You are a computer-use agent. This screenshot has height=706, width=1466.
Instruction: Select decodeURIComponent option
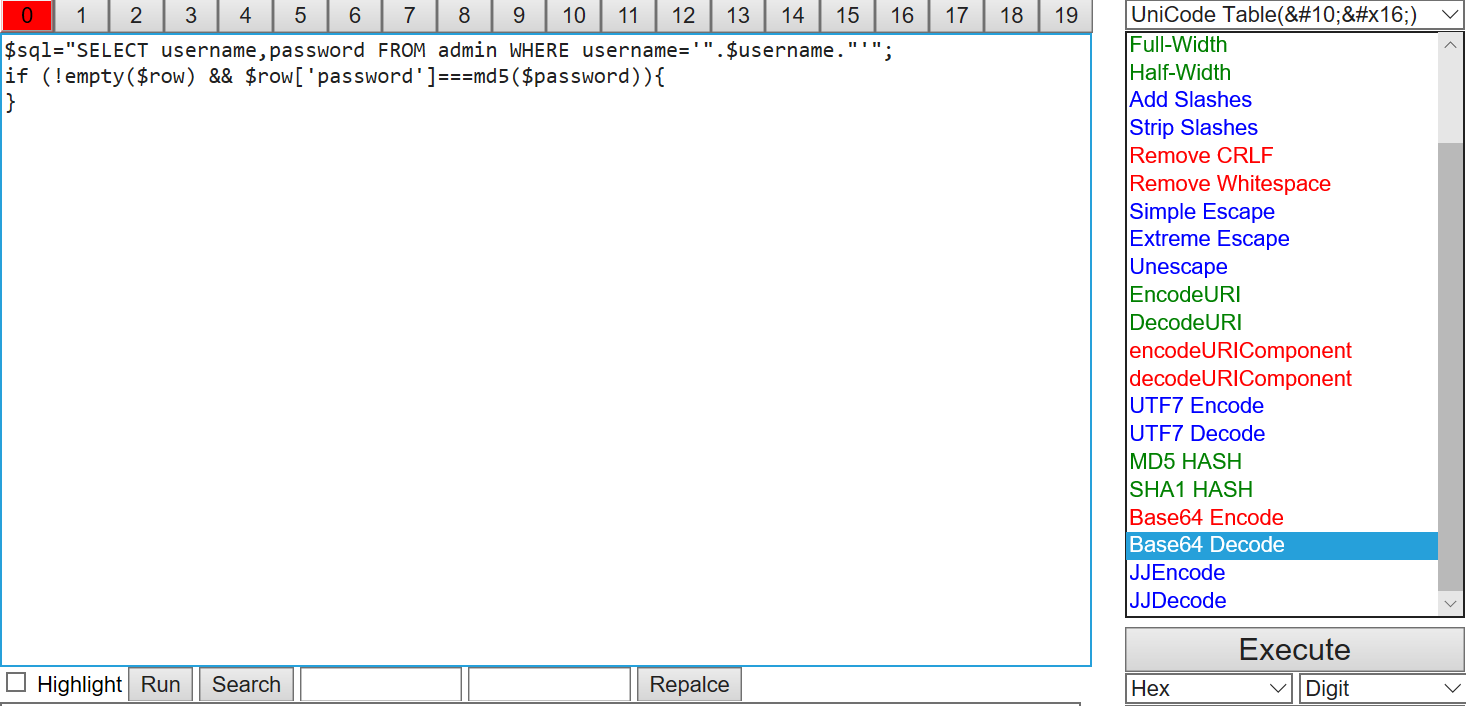pos(1282,379)
